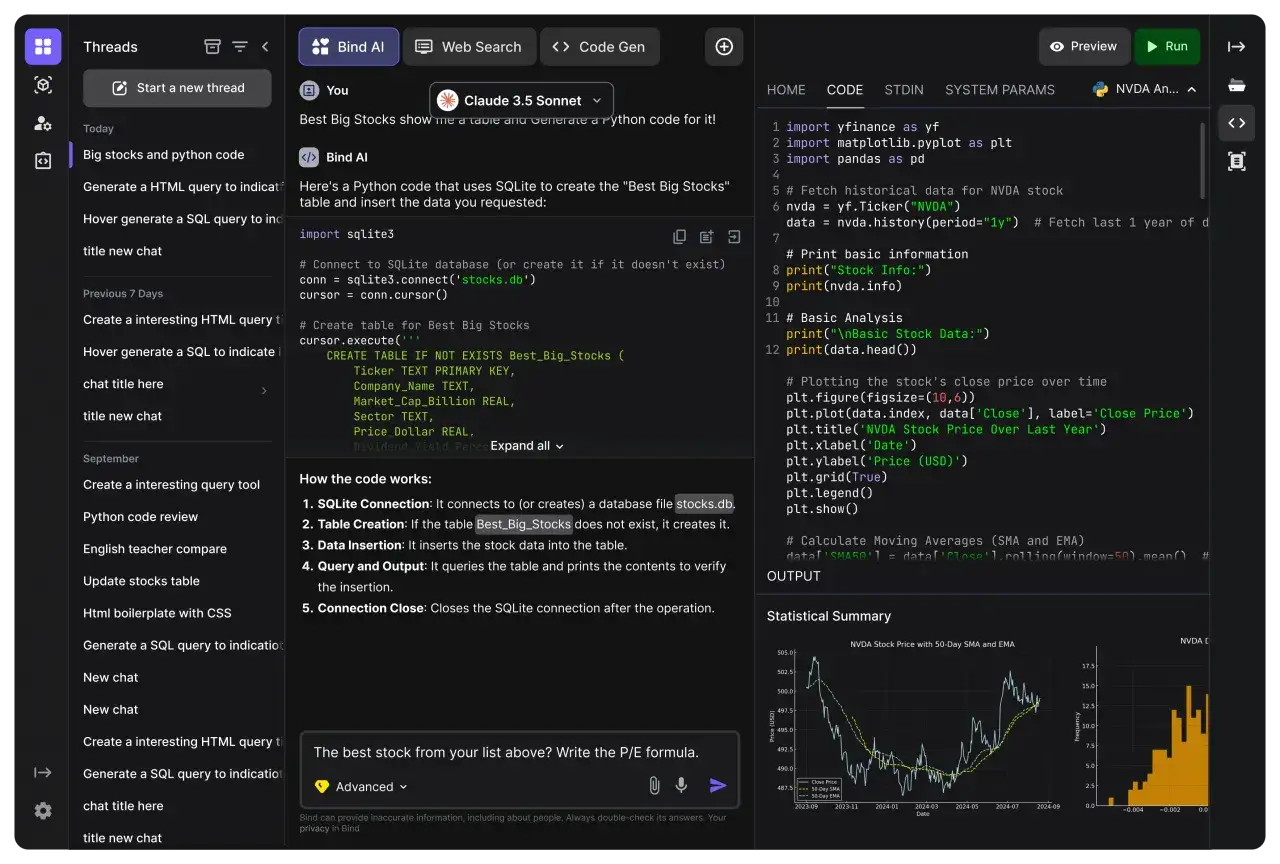This screenshot has height=864, width=1280.
Task: Click the cube scan icon in left sidebar
Action: click(x=43, y=85)
